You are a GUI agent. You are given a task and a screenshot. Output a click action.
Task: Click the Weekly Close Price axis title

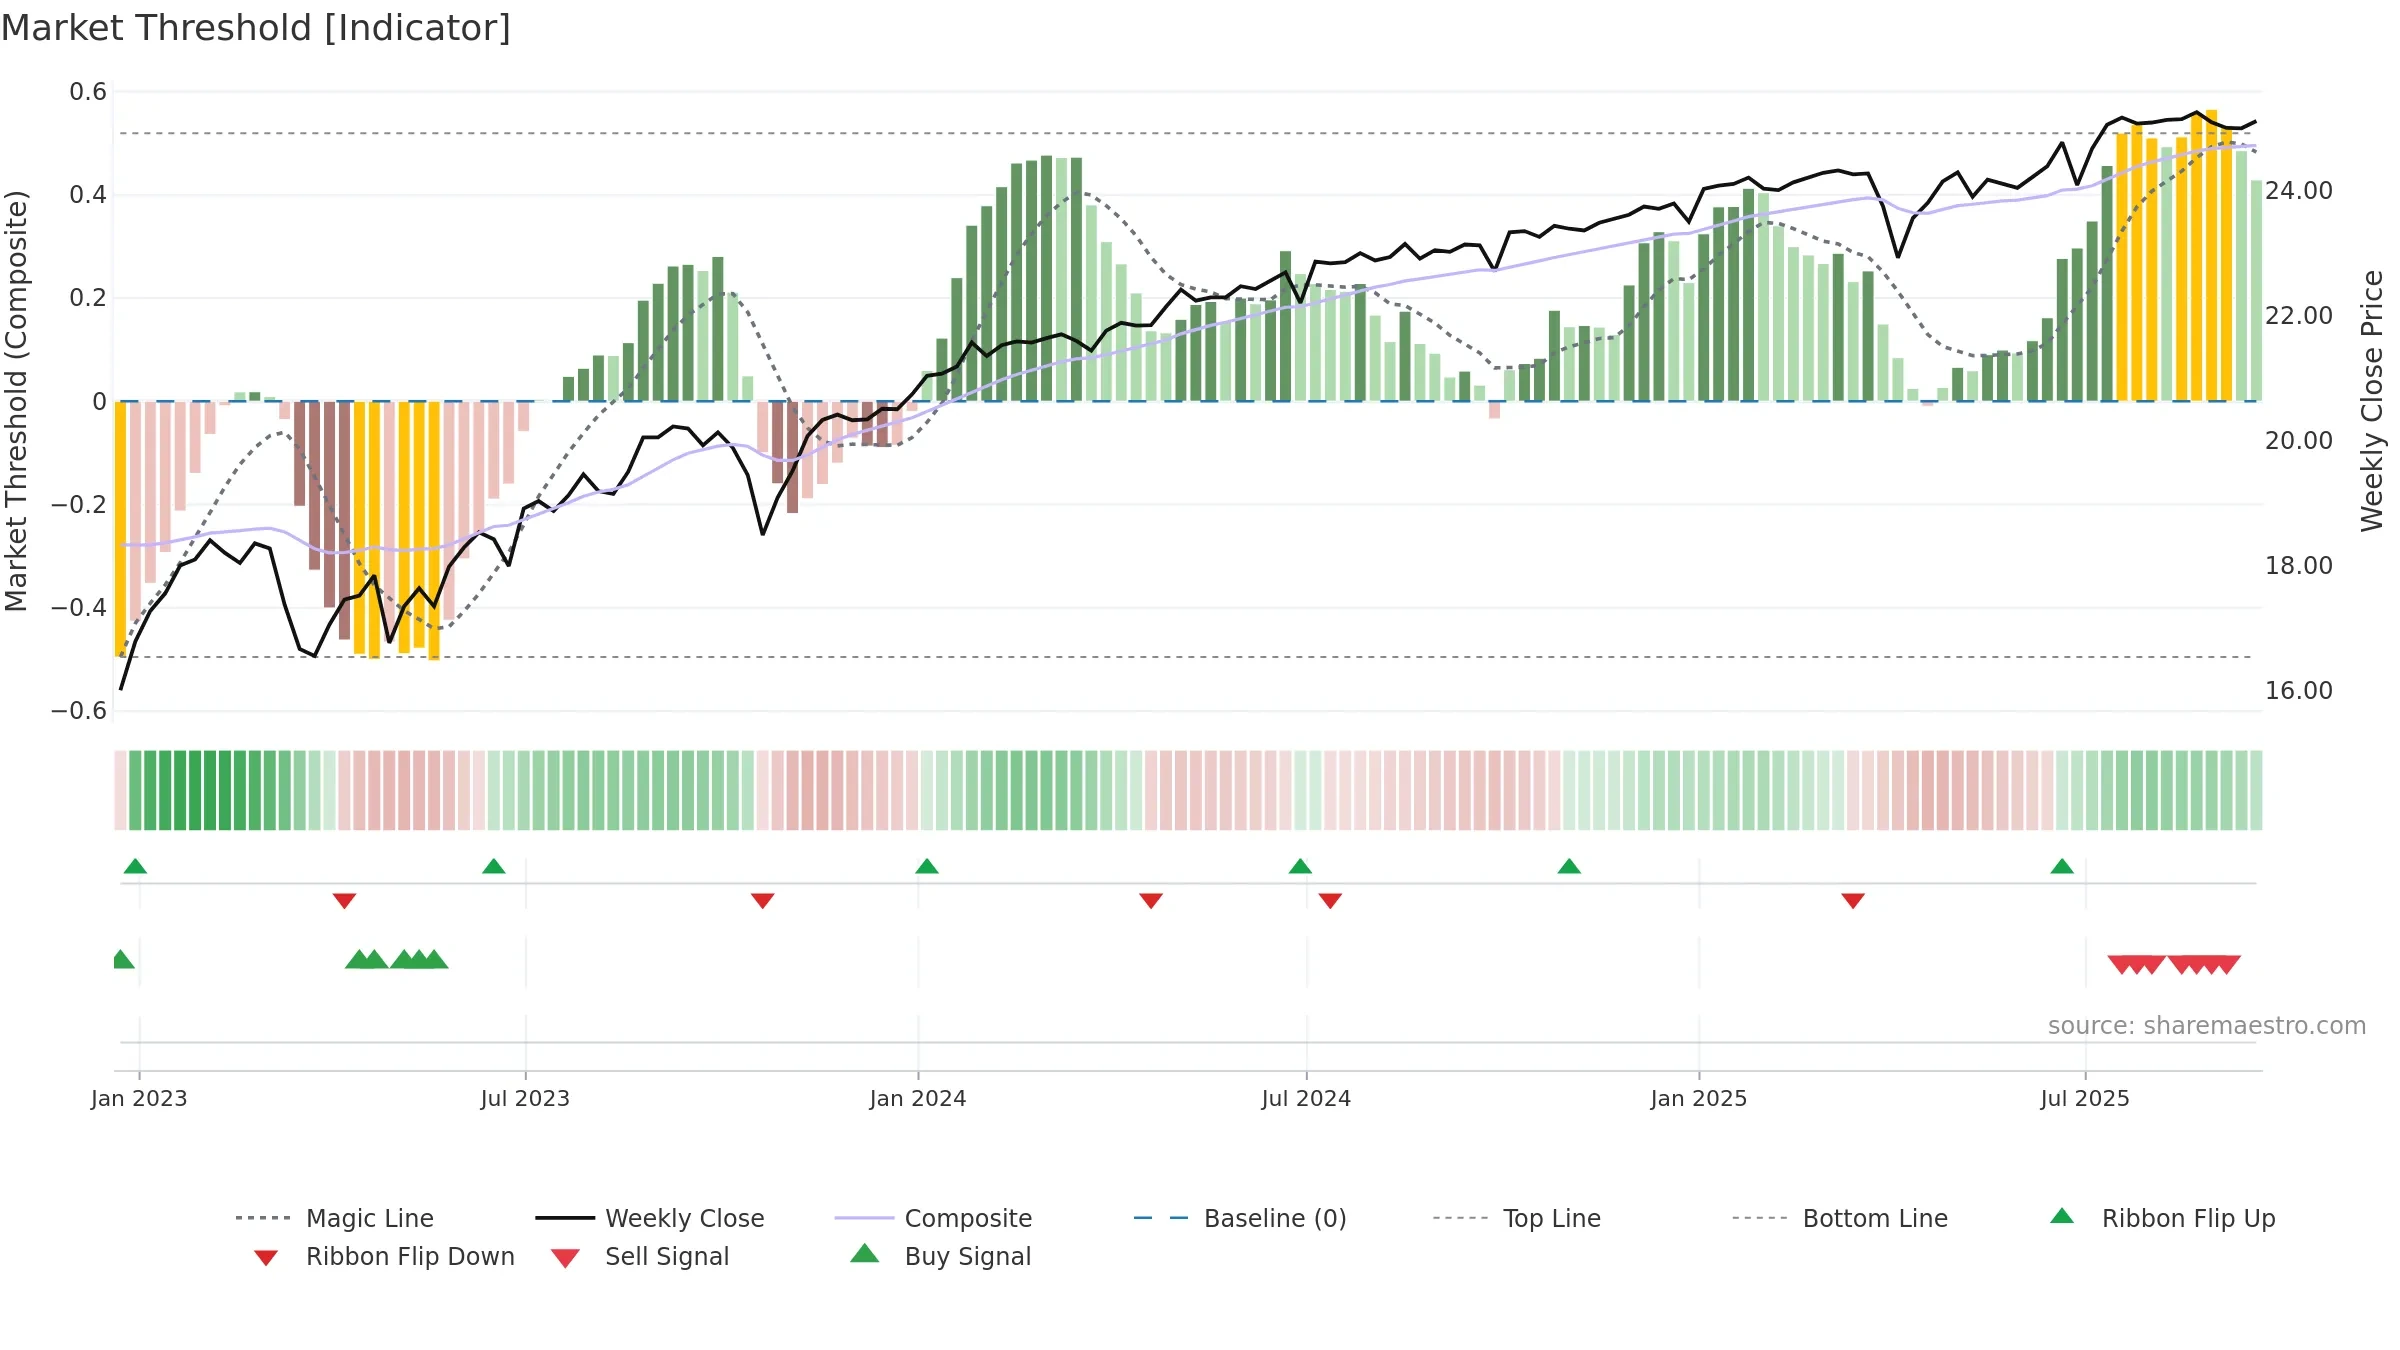(x=2372, y=400)
